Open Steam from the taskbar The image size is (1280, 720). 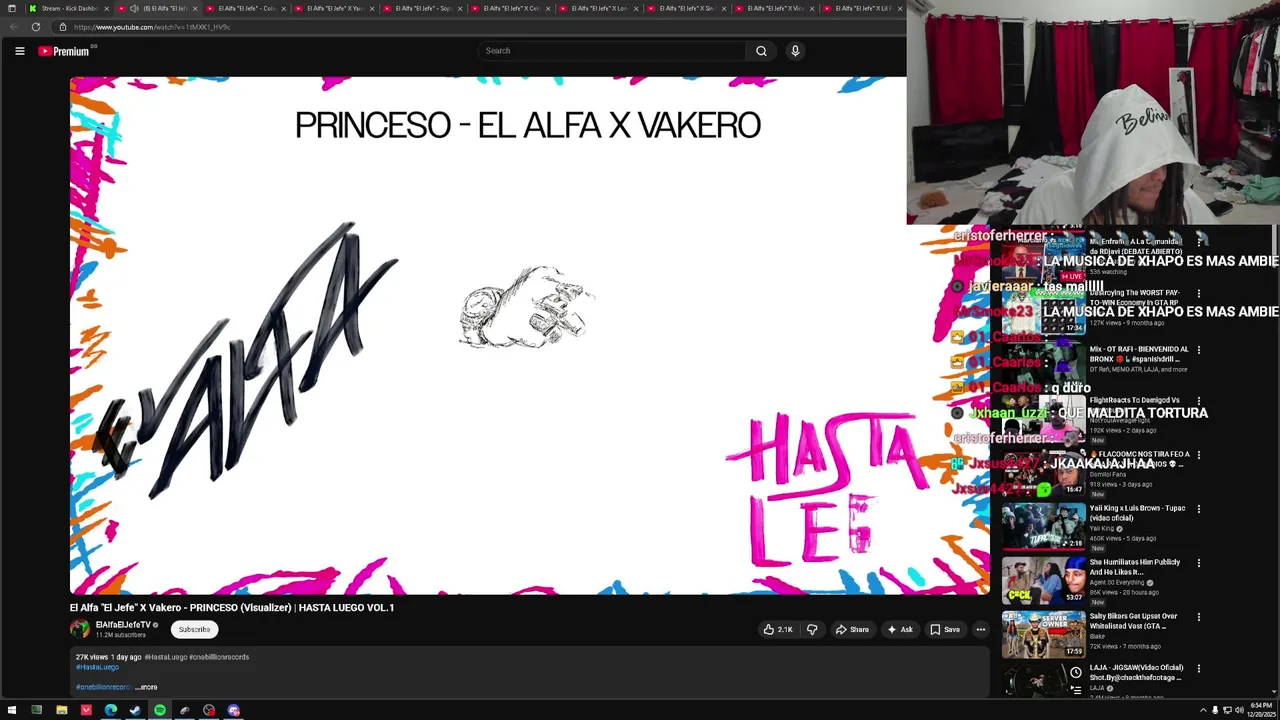[135, 711]
